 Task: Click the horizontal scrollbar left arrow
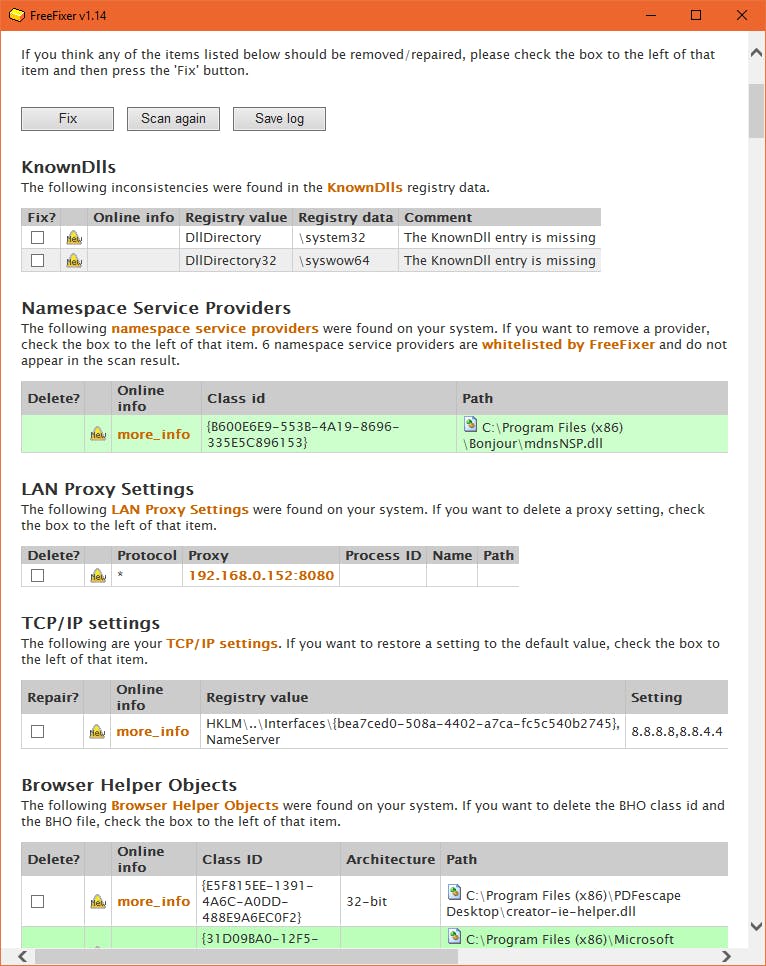click(x=23, y=956)
